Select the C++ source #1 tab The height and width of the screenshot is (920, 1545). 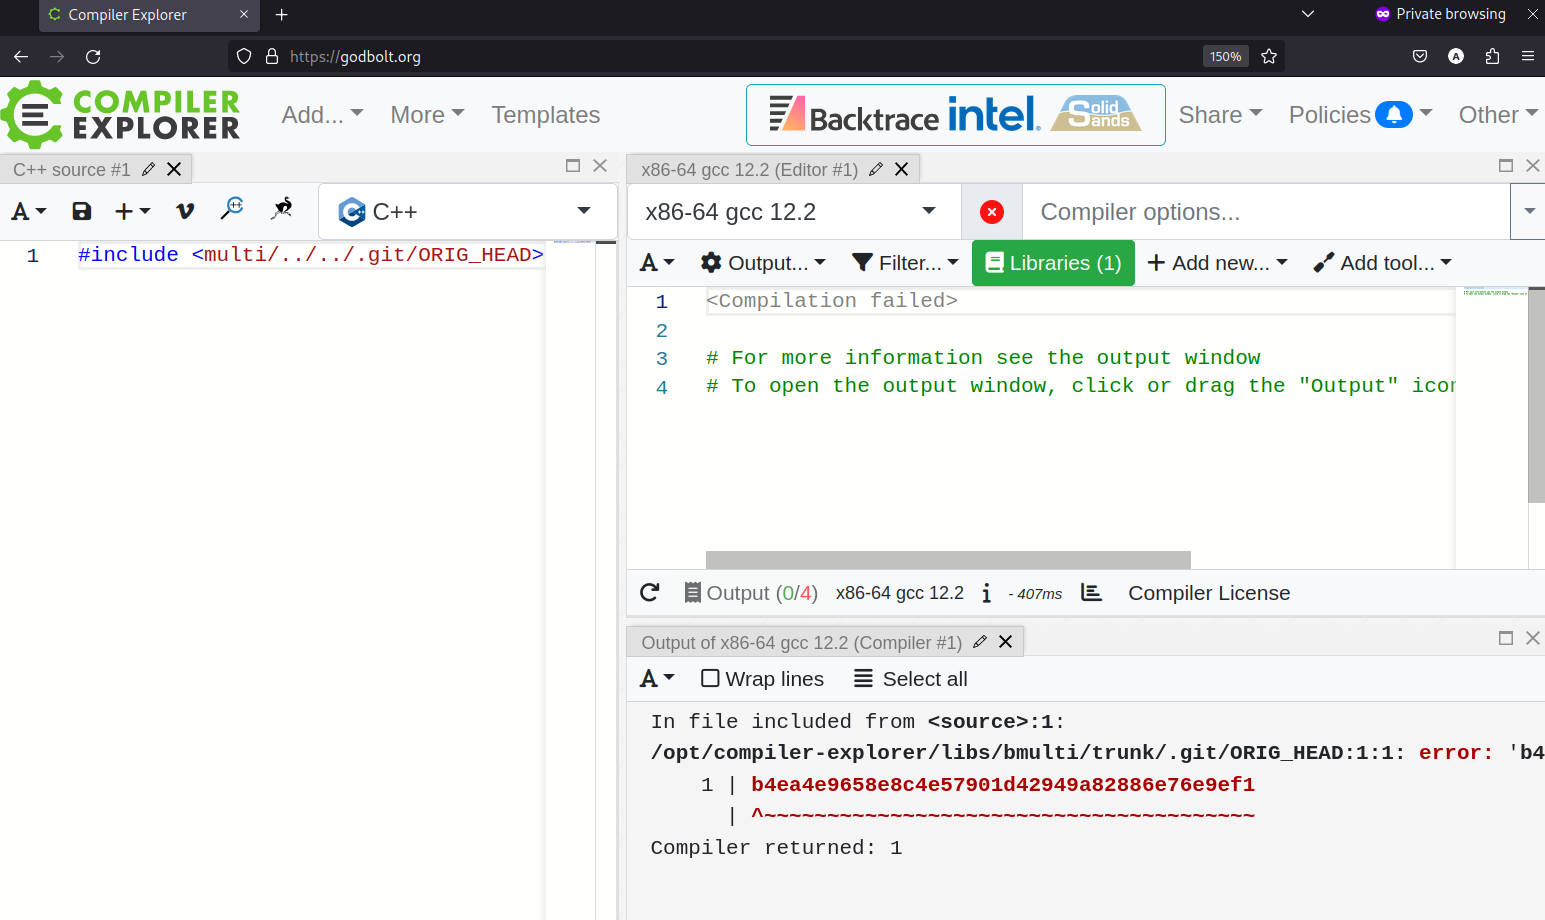72,168
